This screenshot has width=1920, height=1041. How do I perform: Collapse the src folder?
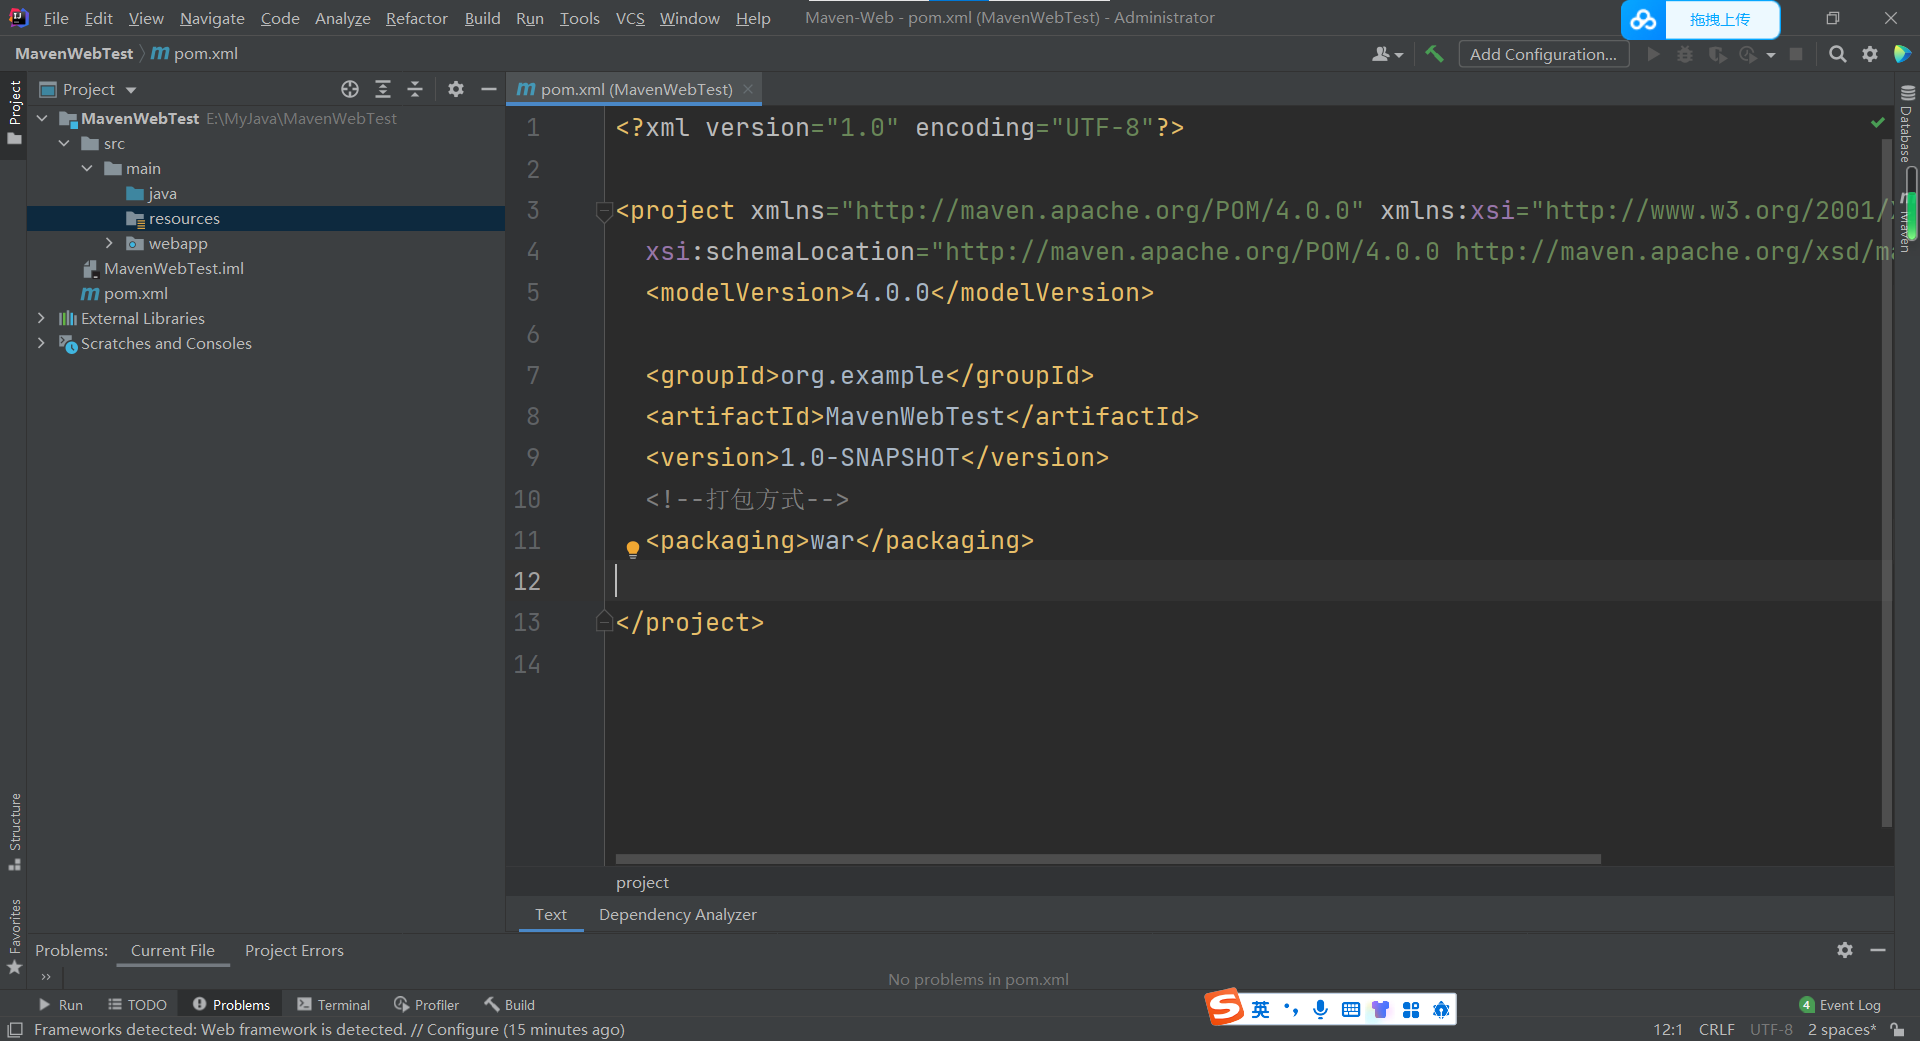click(x=64, y=143)
